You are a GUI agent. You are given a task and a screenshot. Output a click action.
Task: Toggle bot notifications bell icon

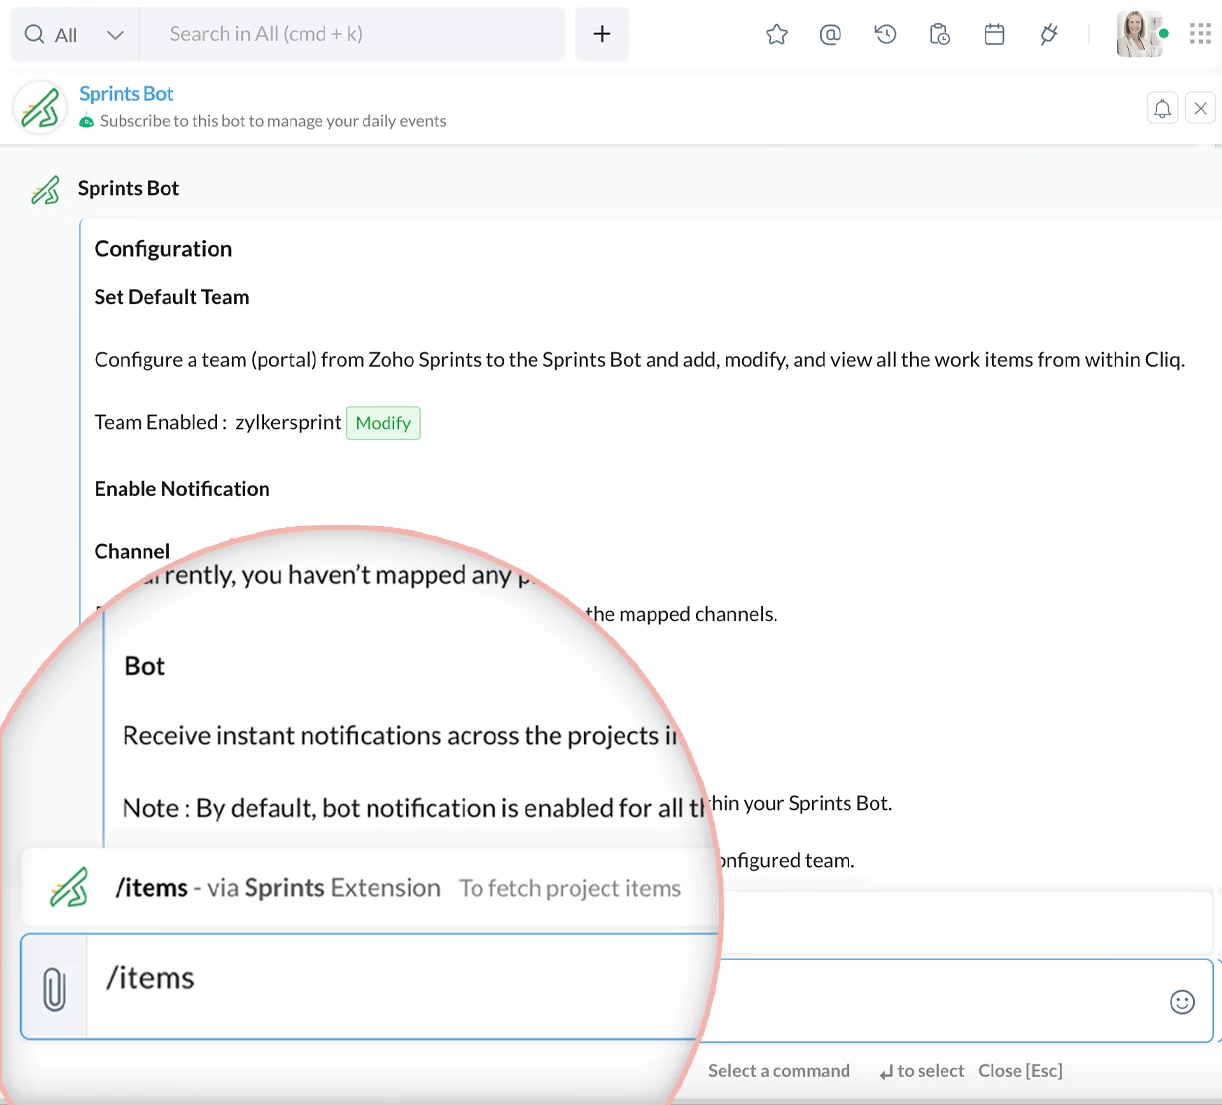click(x=1162, y=108)
